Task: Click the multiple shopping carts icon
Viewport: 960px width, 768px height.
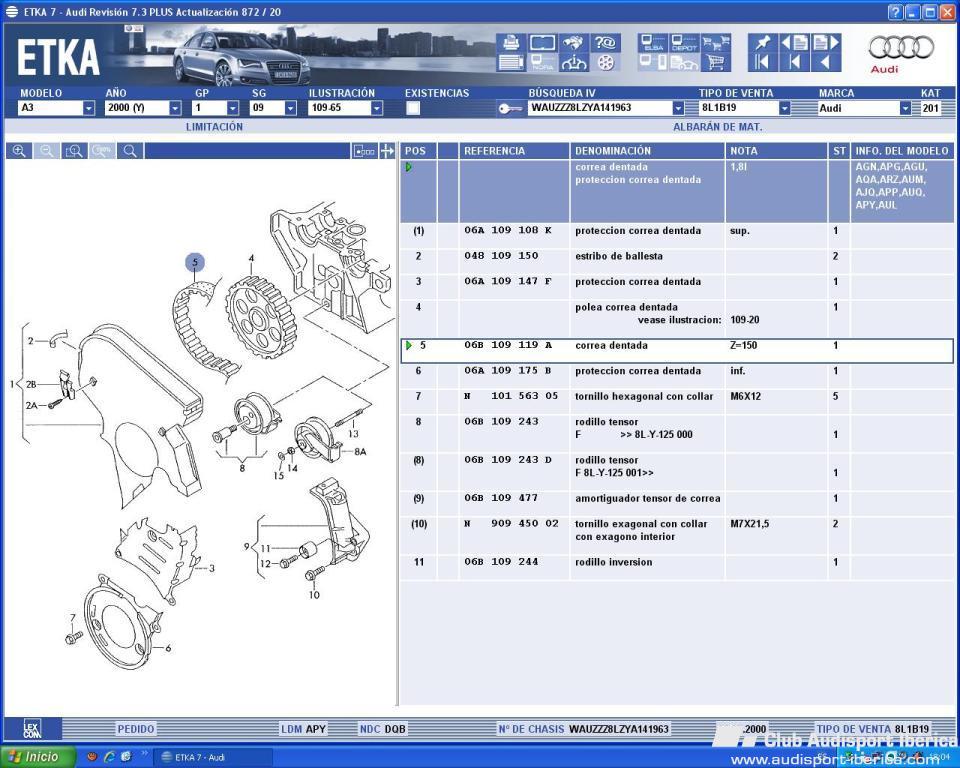Action: pos(715,42)
